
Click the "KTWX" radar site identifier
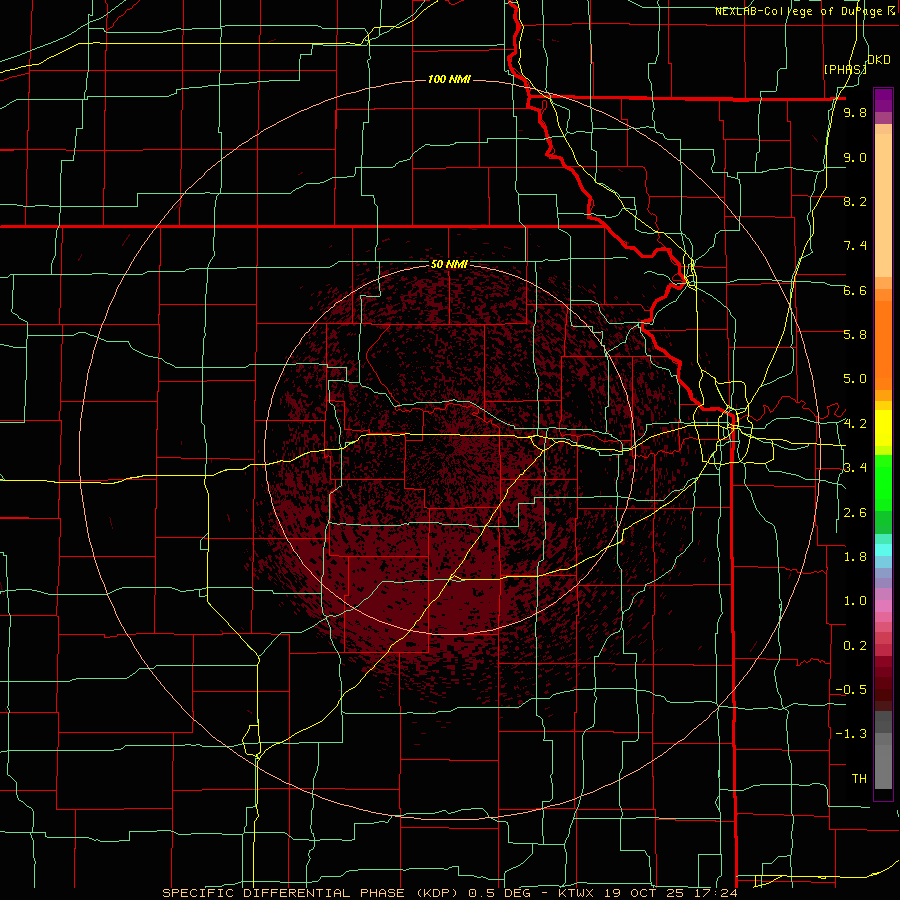pyautogui.click(x=576, y=893)
